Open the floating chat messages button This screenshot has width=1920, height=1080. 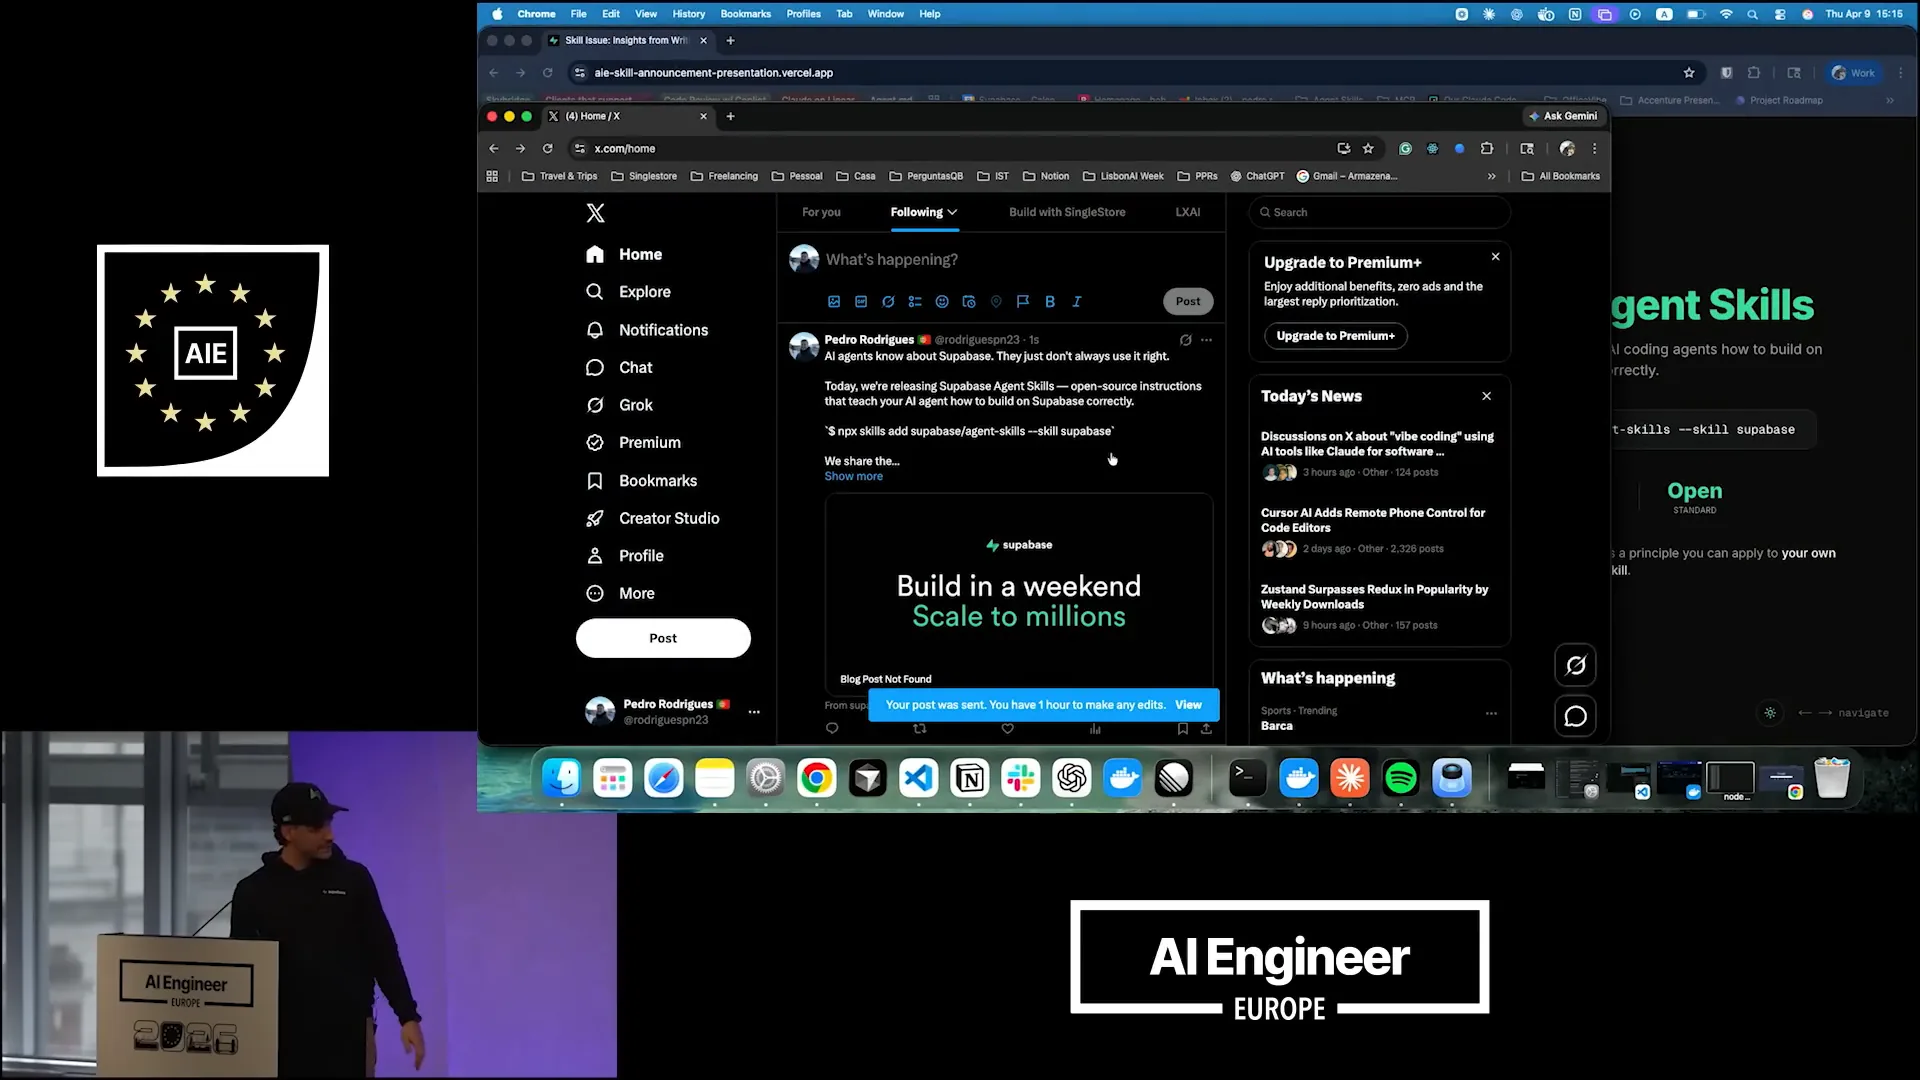pos(1576,716)
